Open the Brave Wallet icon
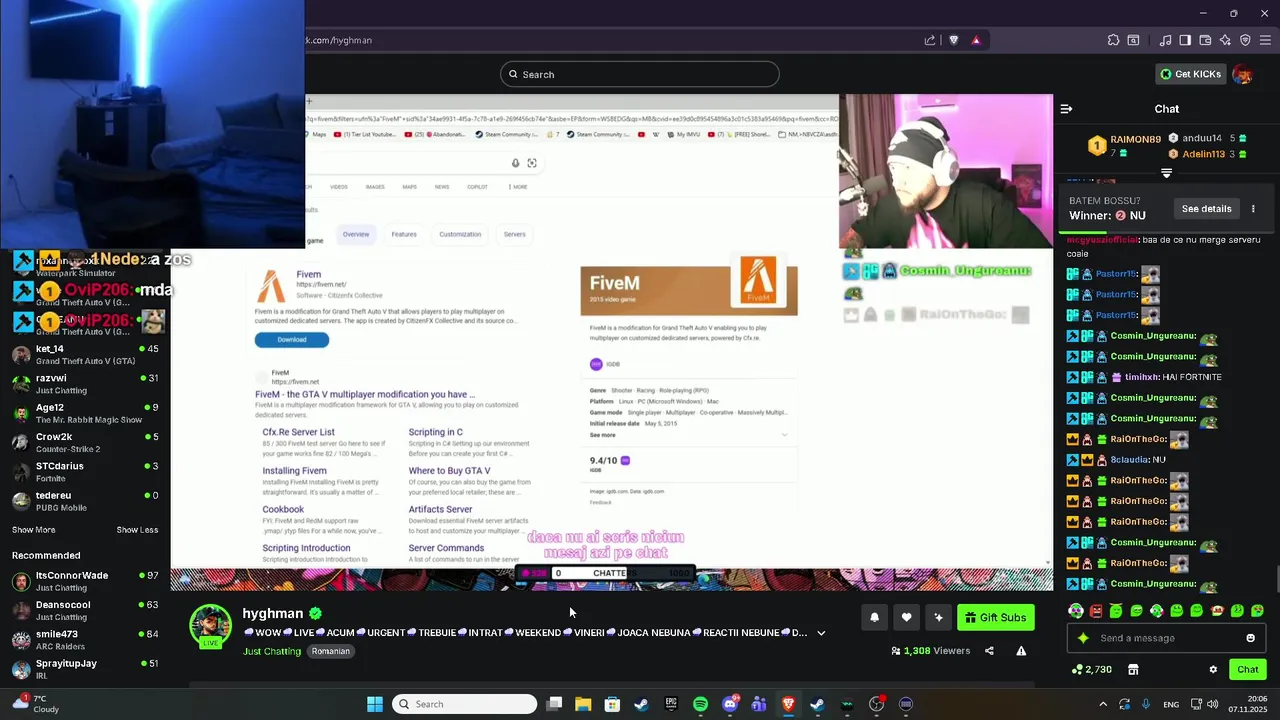 tap(1205, 40)
